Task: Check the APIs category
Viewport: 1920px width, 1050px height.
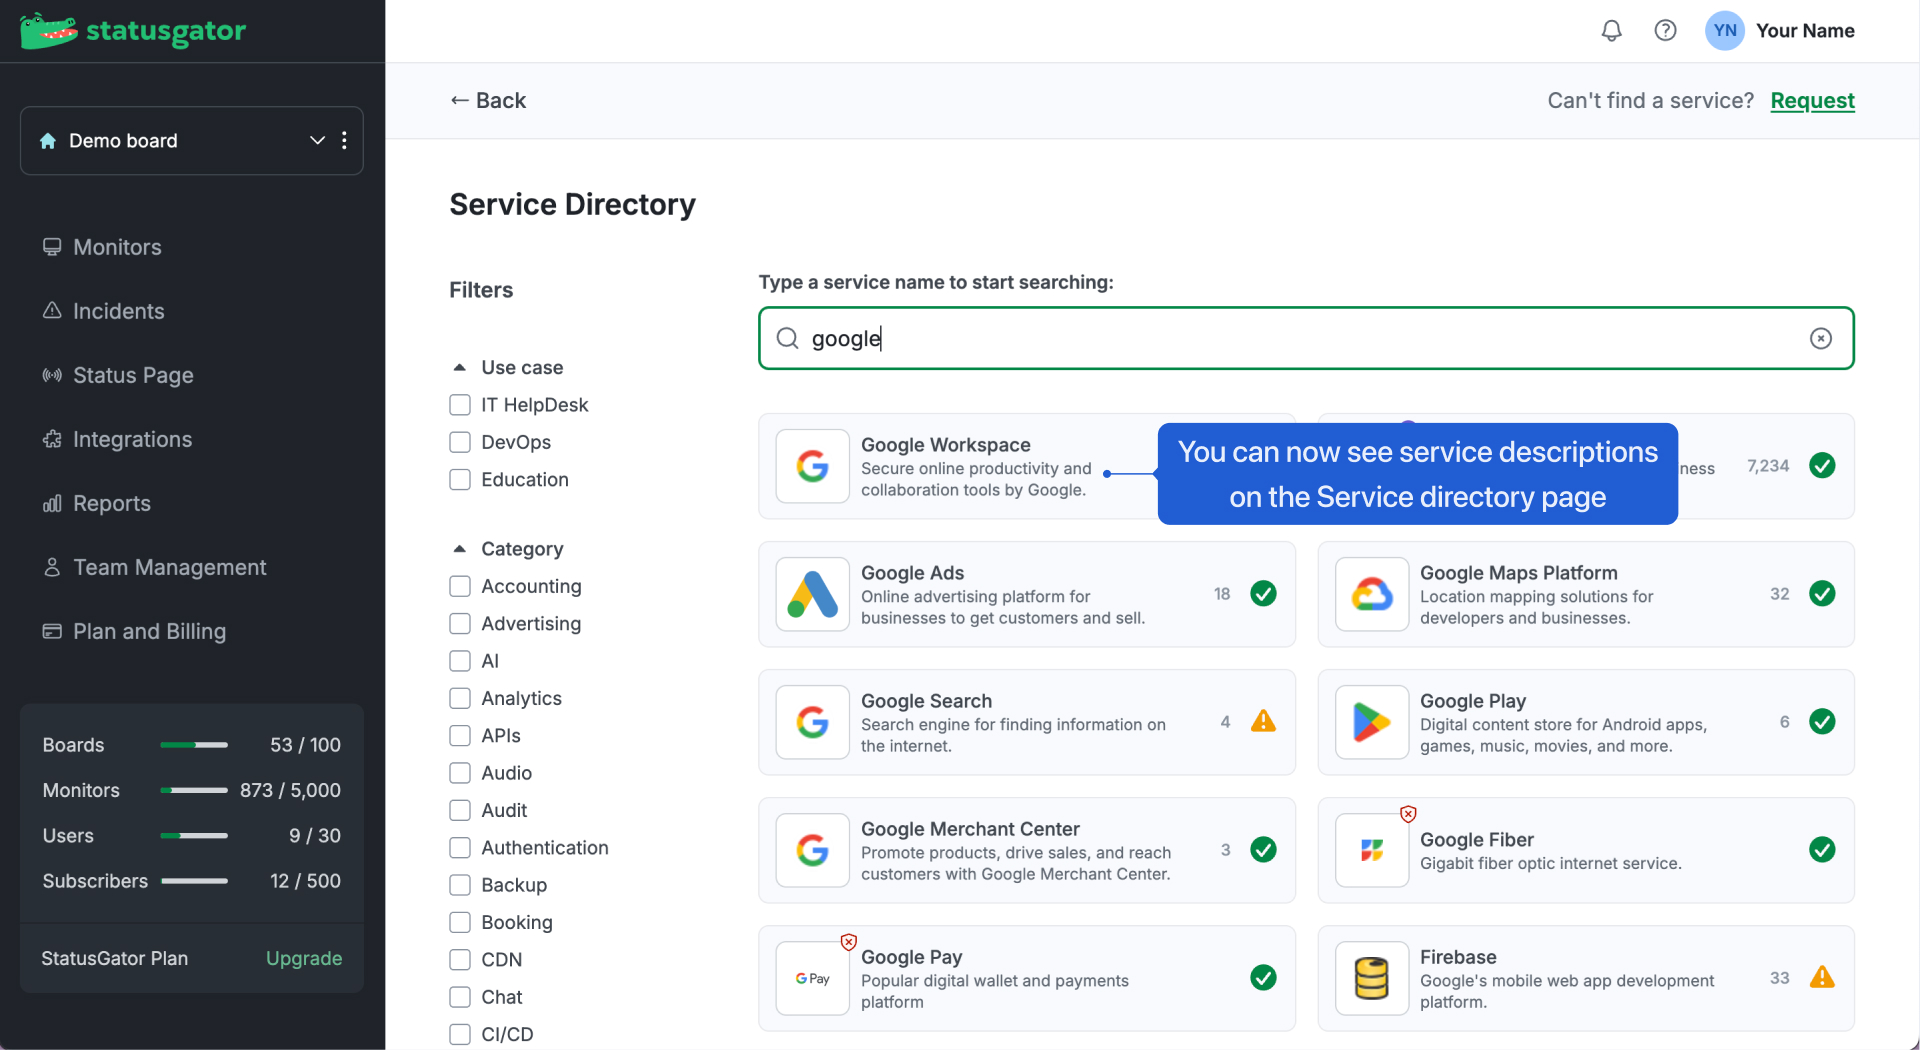Action: (460, 736)
